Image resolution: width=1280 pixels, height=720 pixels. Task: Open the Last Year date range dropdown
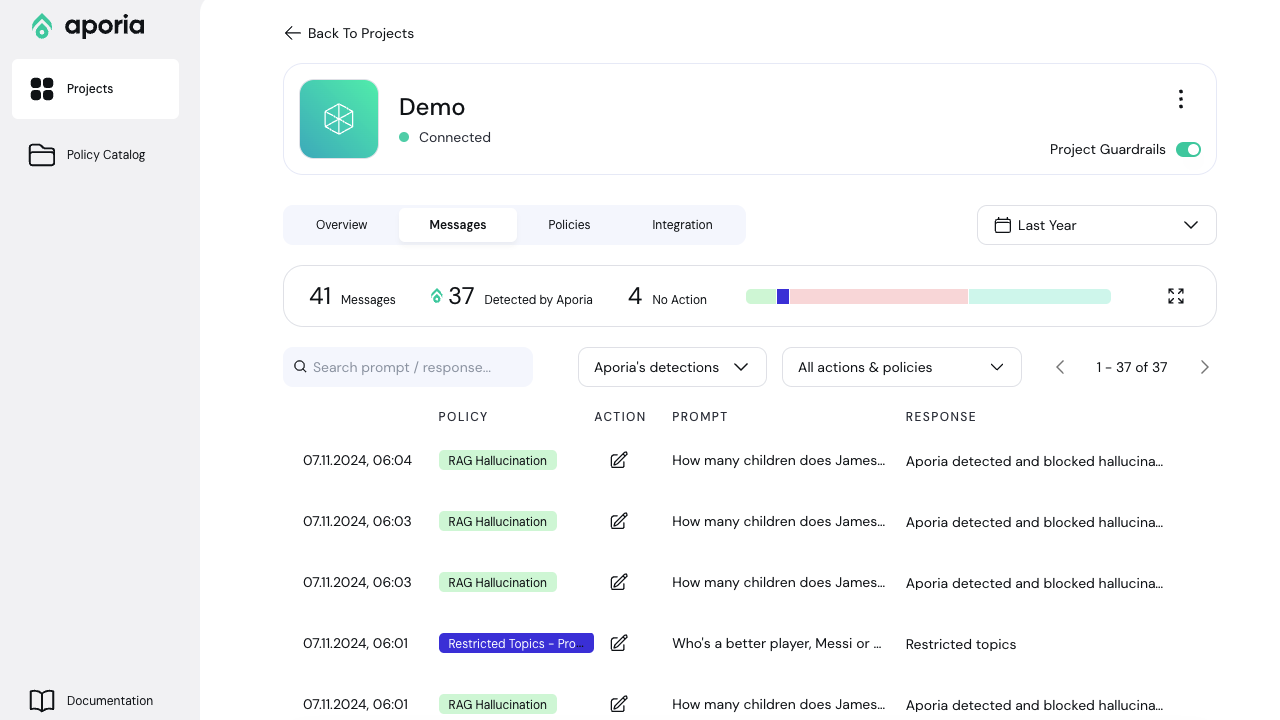[1097, 225]
